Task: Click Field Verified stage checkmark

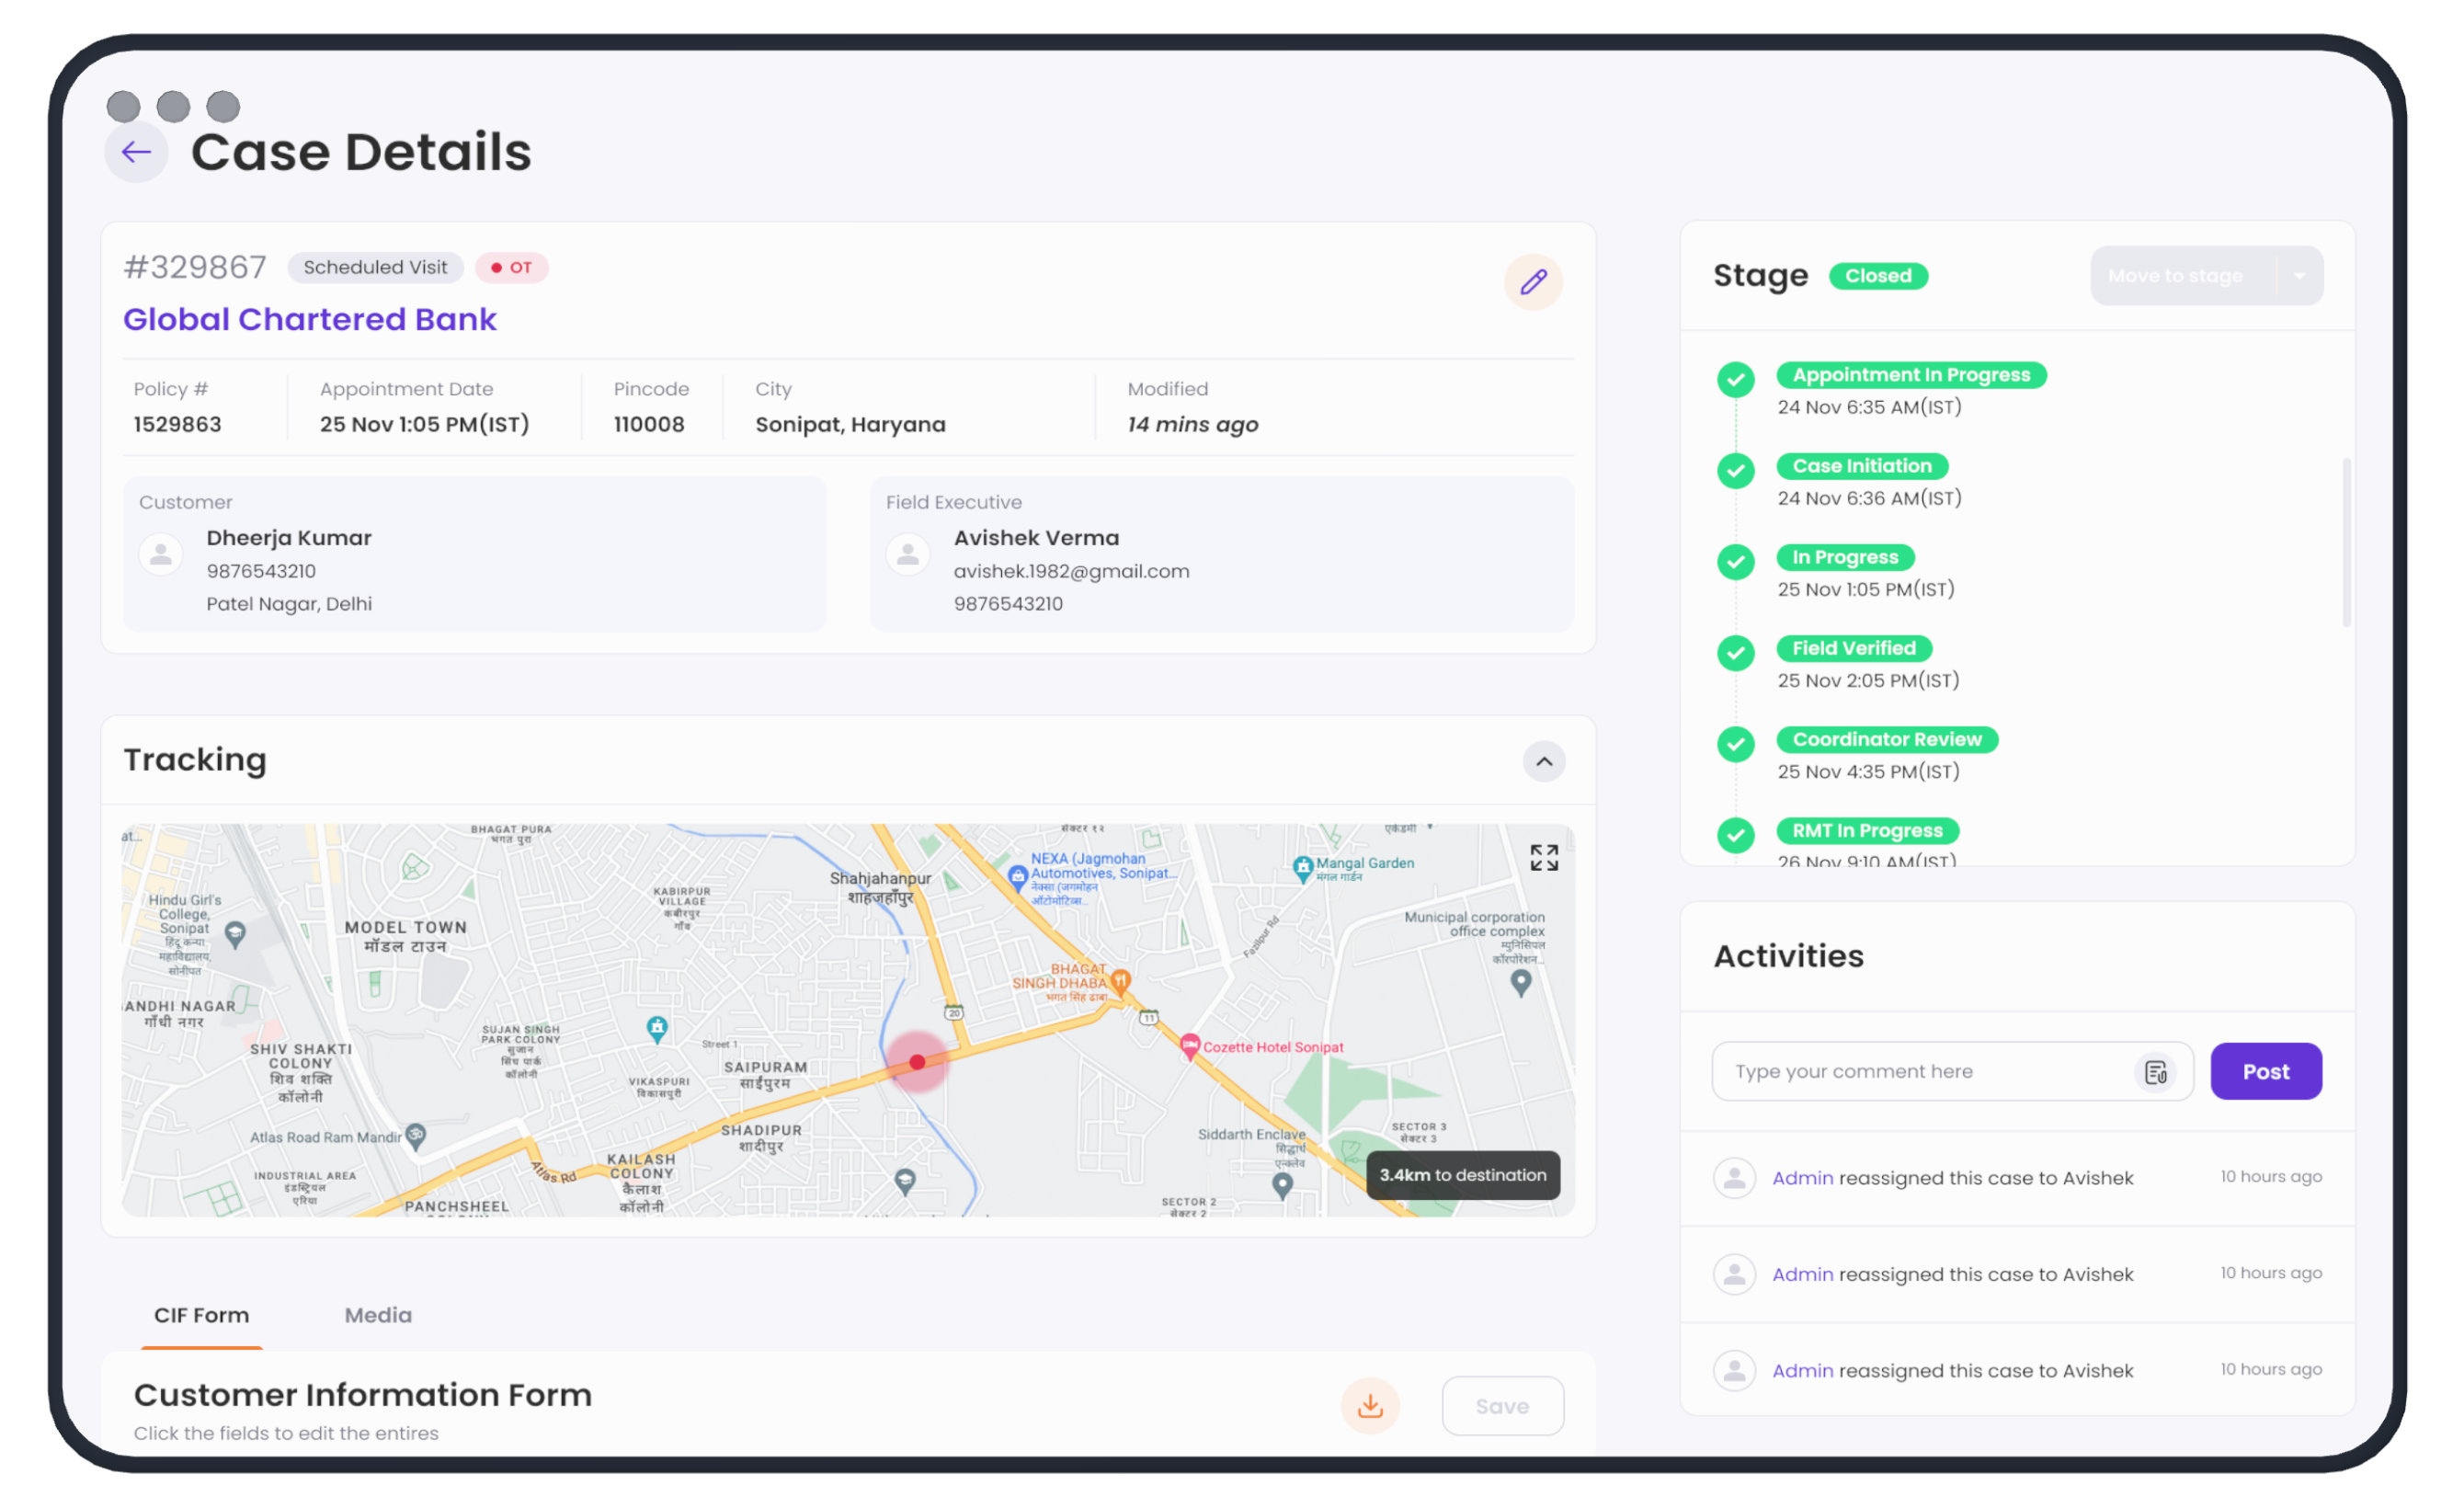Action: click(1736, 652)
